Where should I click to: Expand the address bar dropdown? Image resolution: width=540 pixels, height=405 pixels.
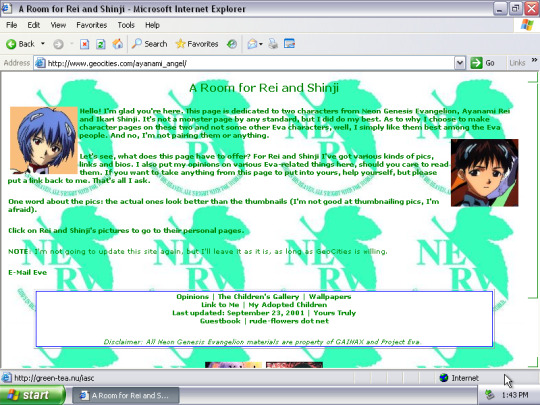pyautogui.click(x=460, y=63)
